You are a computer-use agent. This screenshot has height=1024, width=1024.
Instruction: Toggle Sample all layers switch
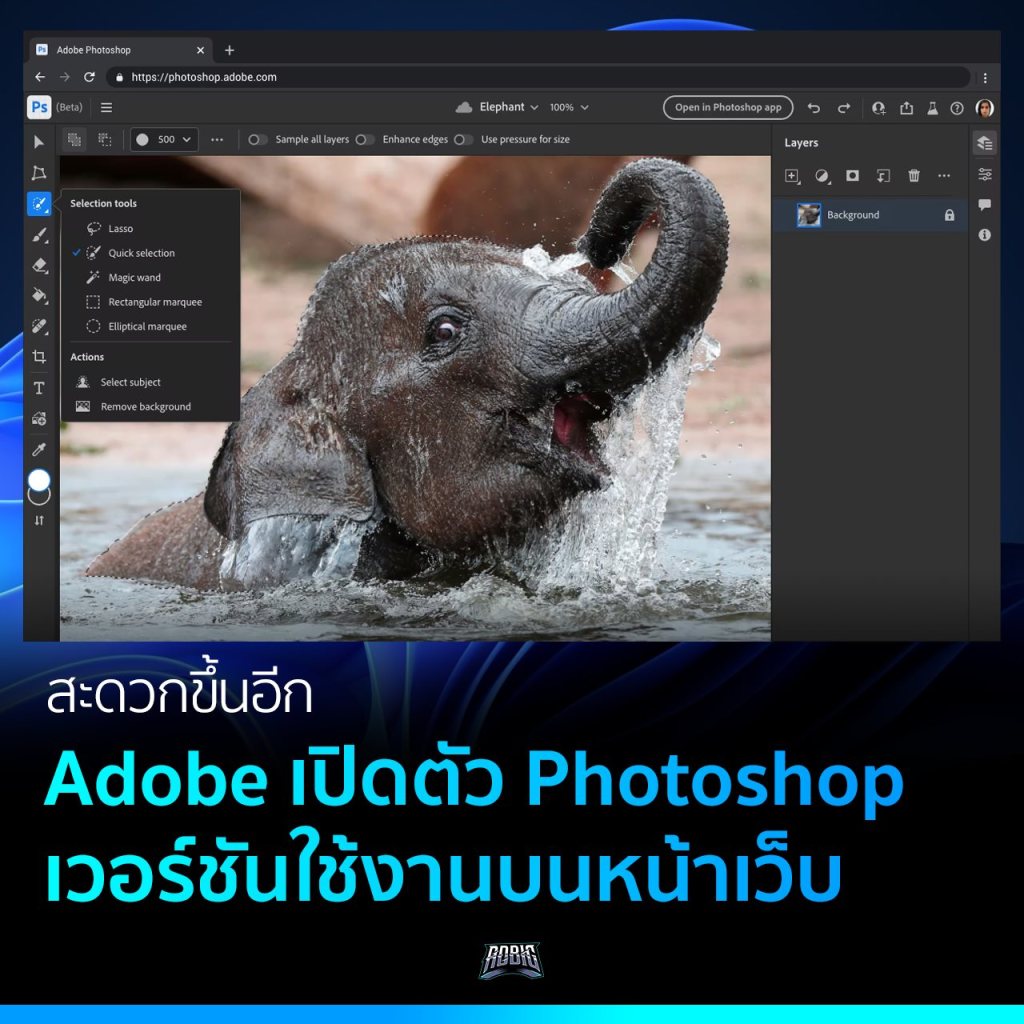pos(257,140)
